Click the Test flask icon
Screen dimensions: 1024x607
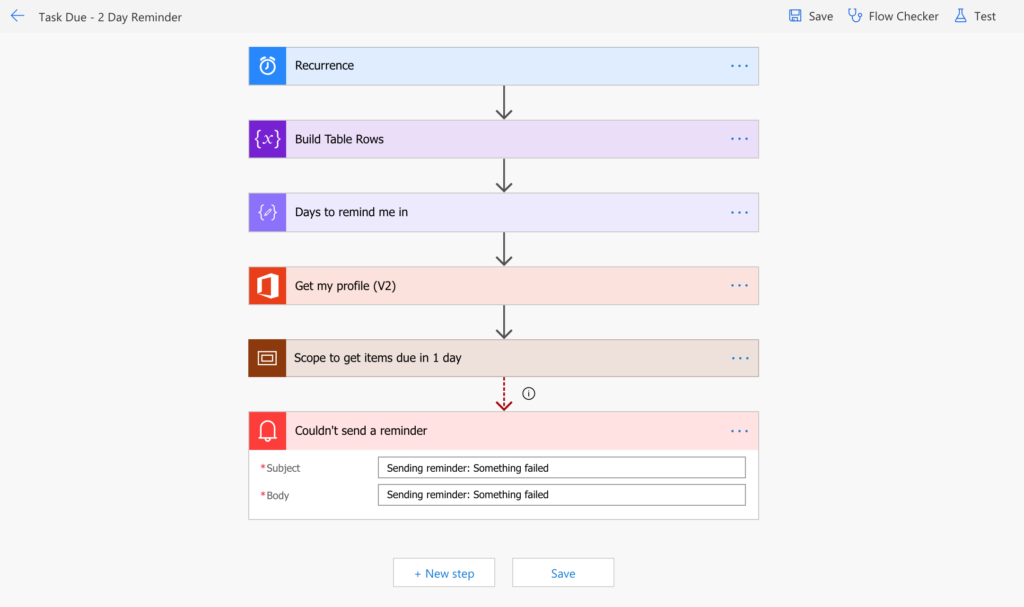(x=960, y=16)
